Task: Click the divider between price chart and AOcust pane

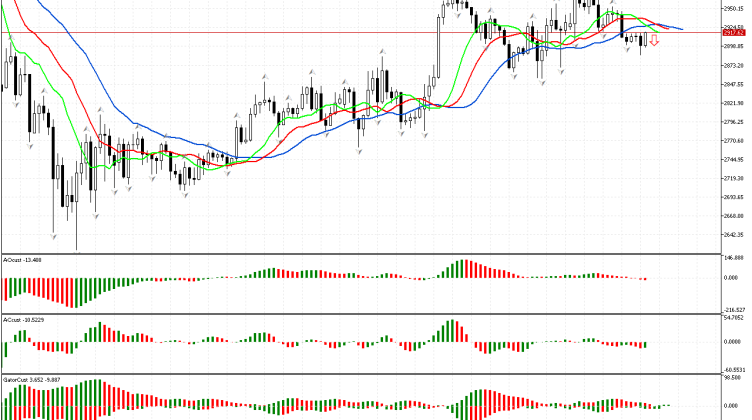Action: 360,253
